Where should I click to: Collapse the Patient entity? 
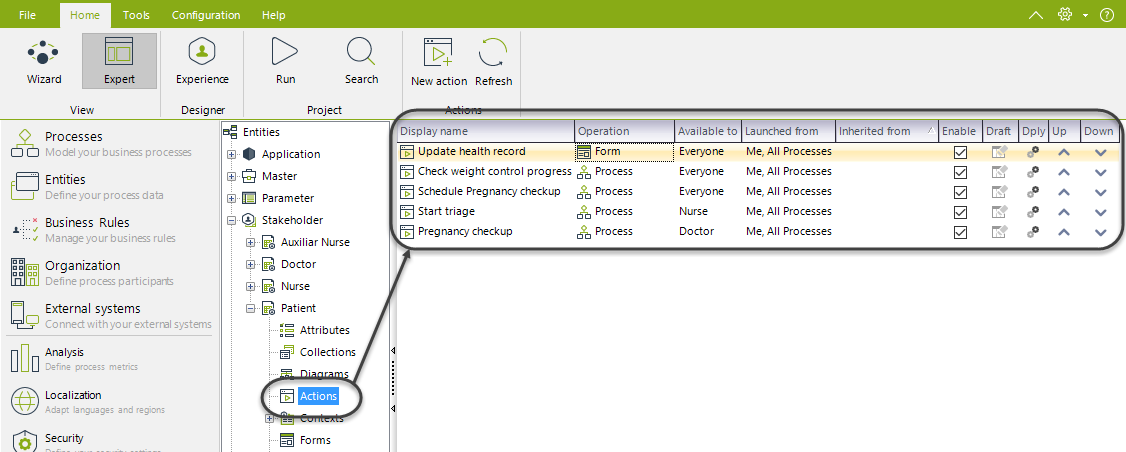point(251,308)
